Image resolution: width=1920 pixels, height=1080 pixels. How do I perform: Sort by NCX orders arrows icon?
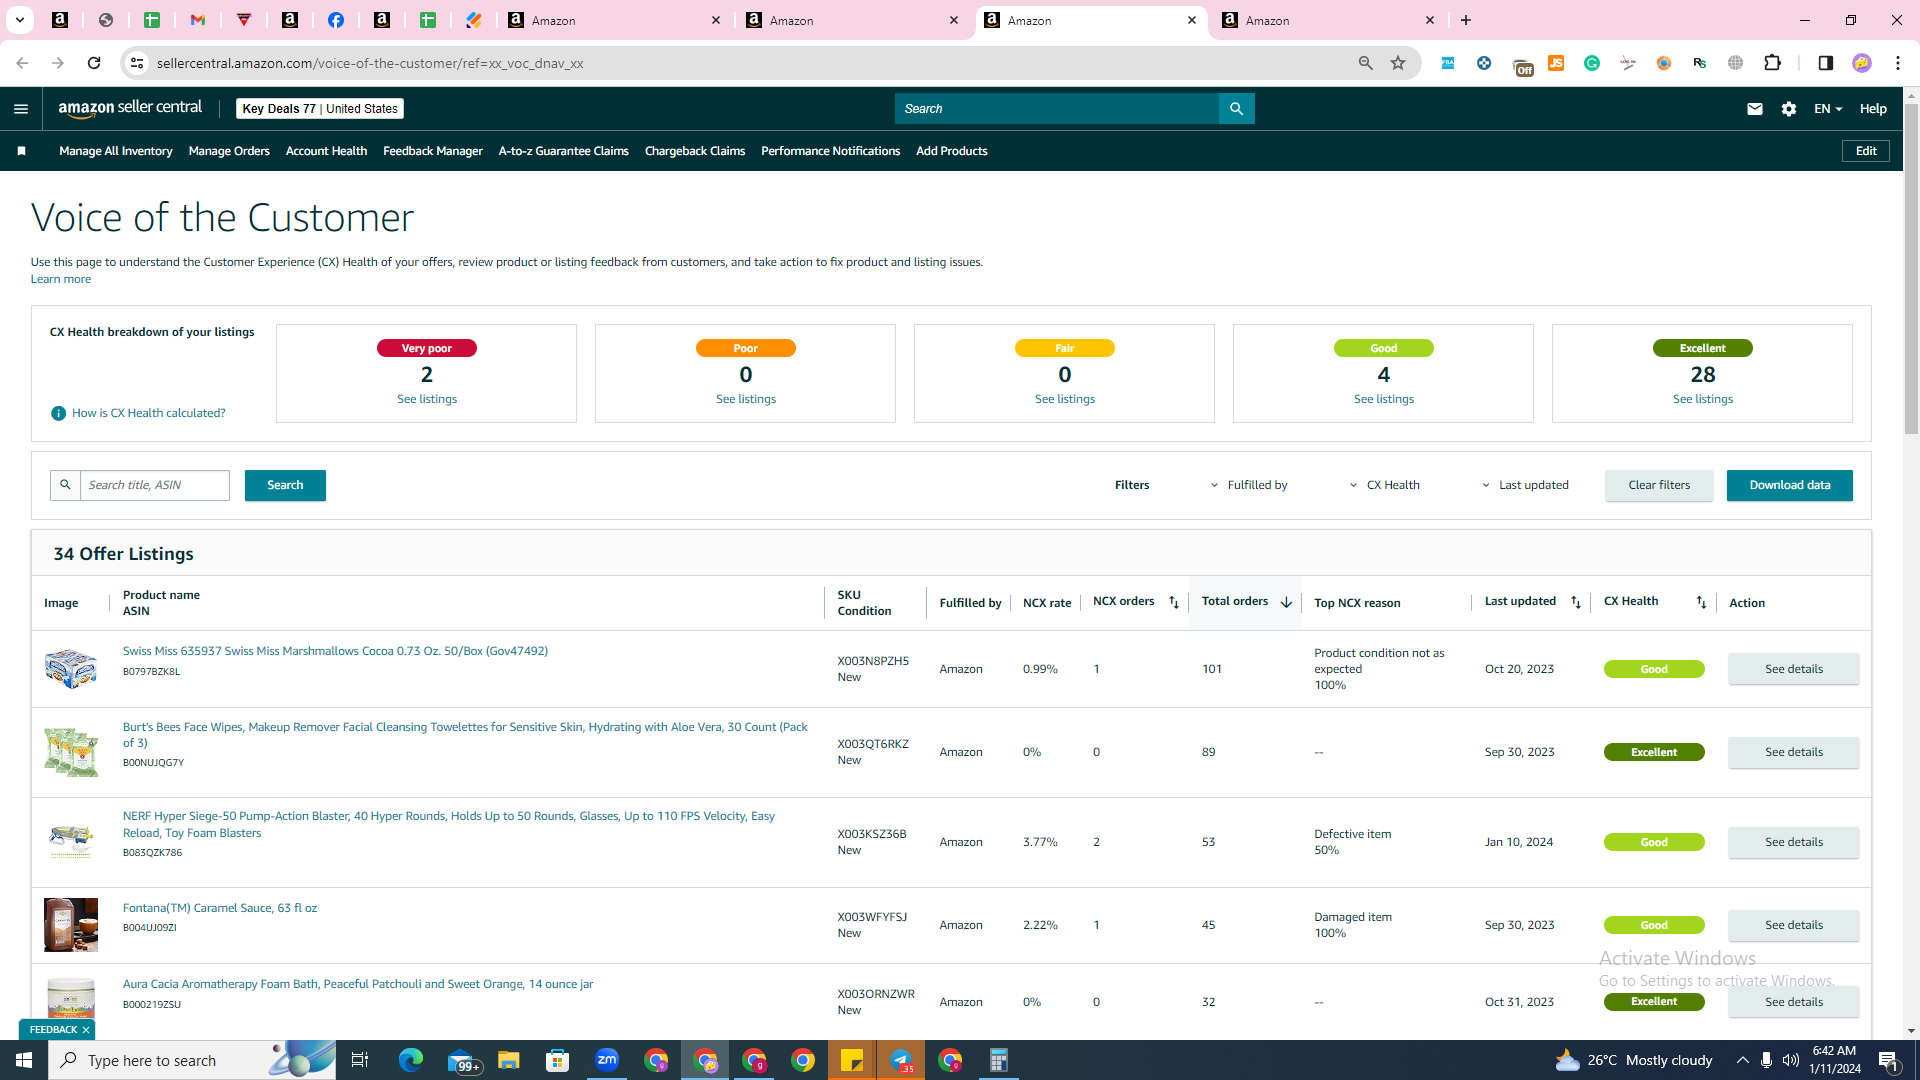(1174, 602)
